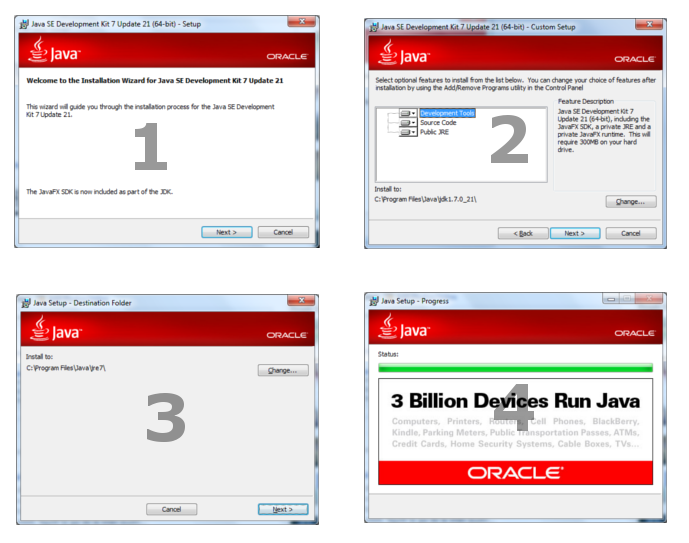Click the Oracle logo in the Progress window header
The image size is (689, 543).
click(635, 333)
